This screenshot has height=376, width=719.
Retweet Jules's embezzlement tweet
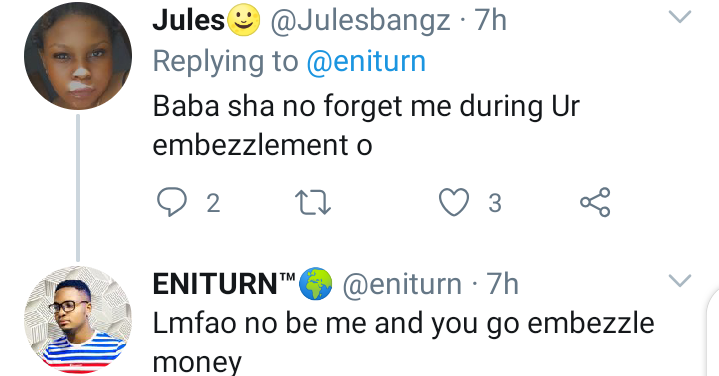point(313,203)
